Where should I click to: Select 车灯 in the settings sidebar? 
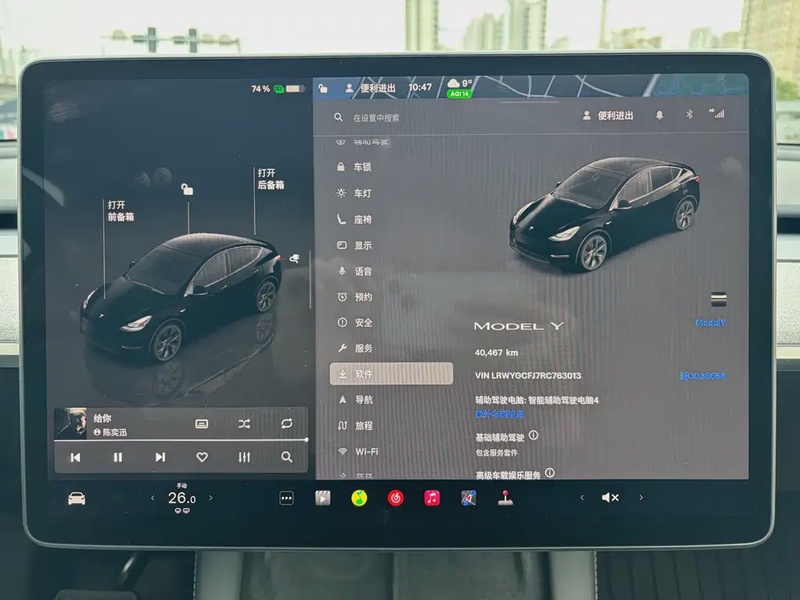[x=362, y=193]
